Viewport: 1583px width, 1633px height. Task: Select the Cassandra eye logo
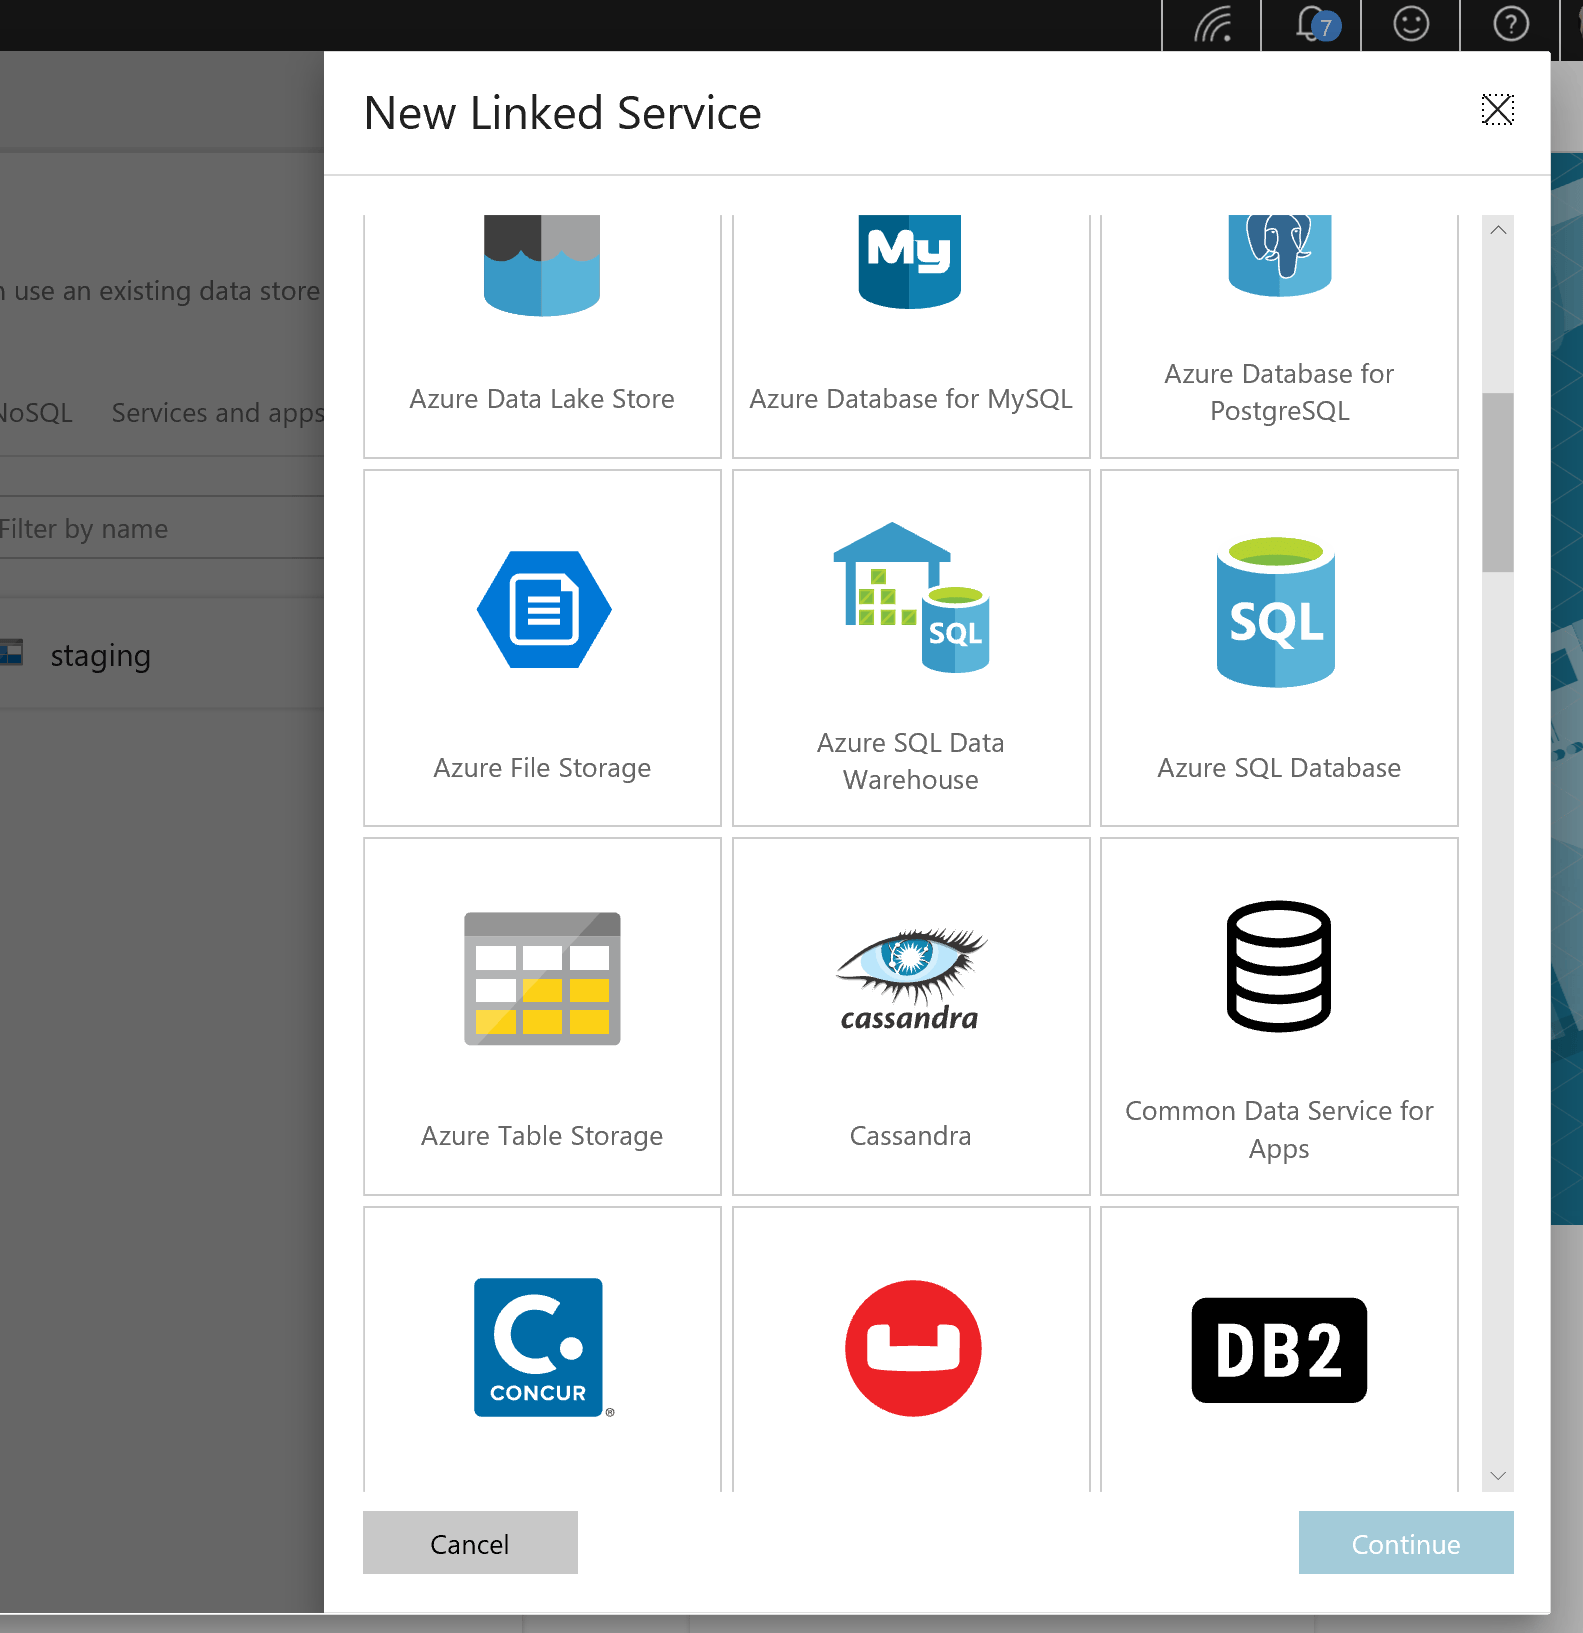click(910, 980)
